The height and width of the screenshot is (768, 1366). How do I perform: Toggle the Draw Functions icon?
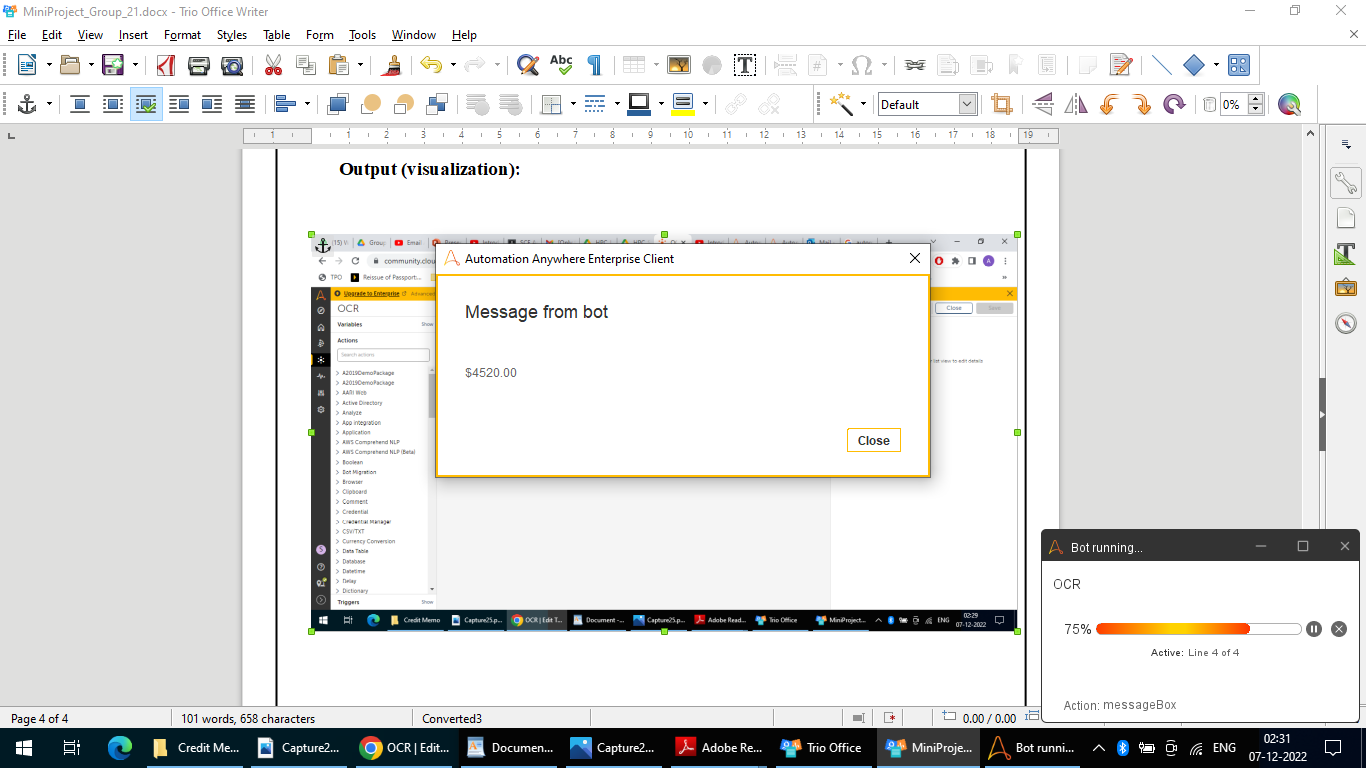(x=1239, y=65)
